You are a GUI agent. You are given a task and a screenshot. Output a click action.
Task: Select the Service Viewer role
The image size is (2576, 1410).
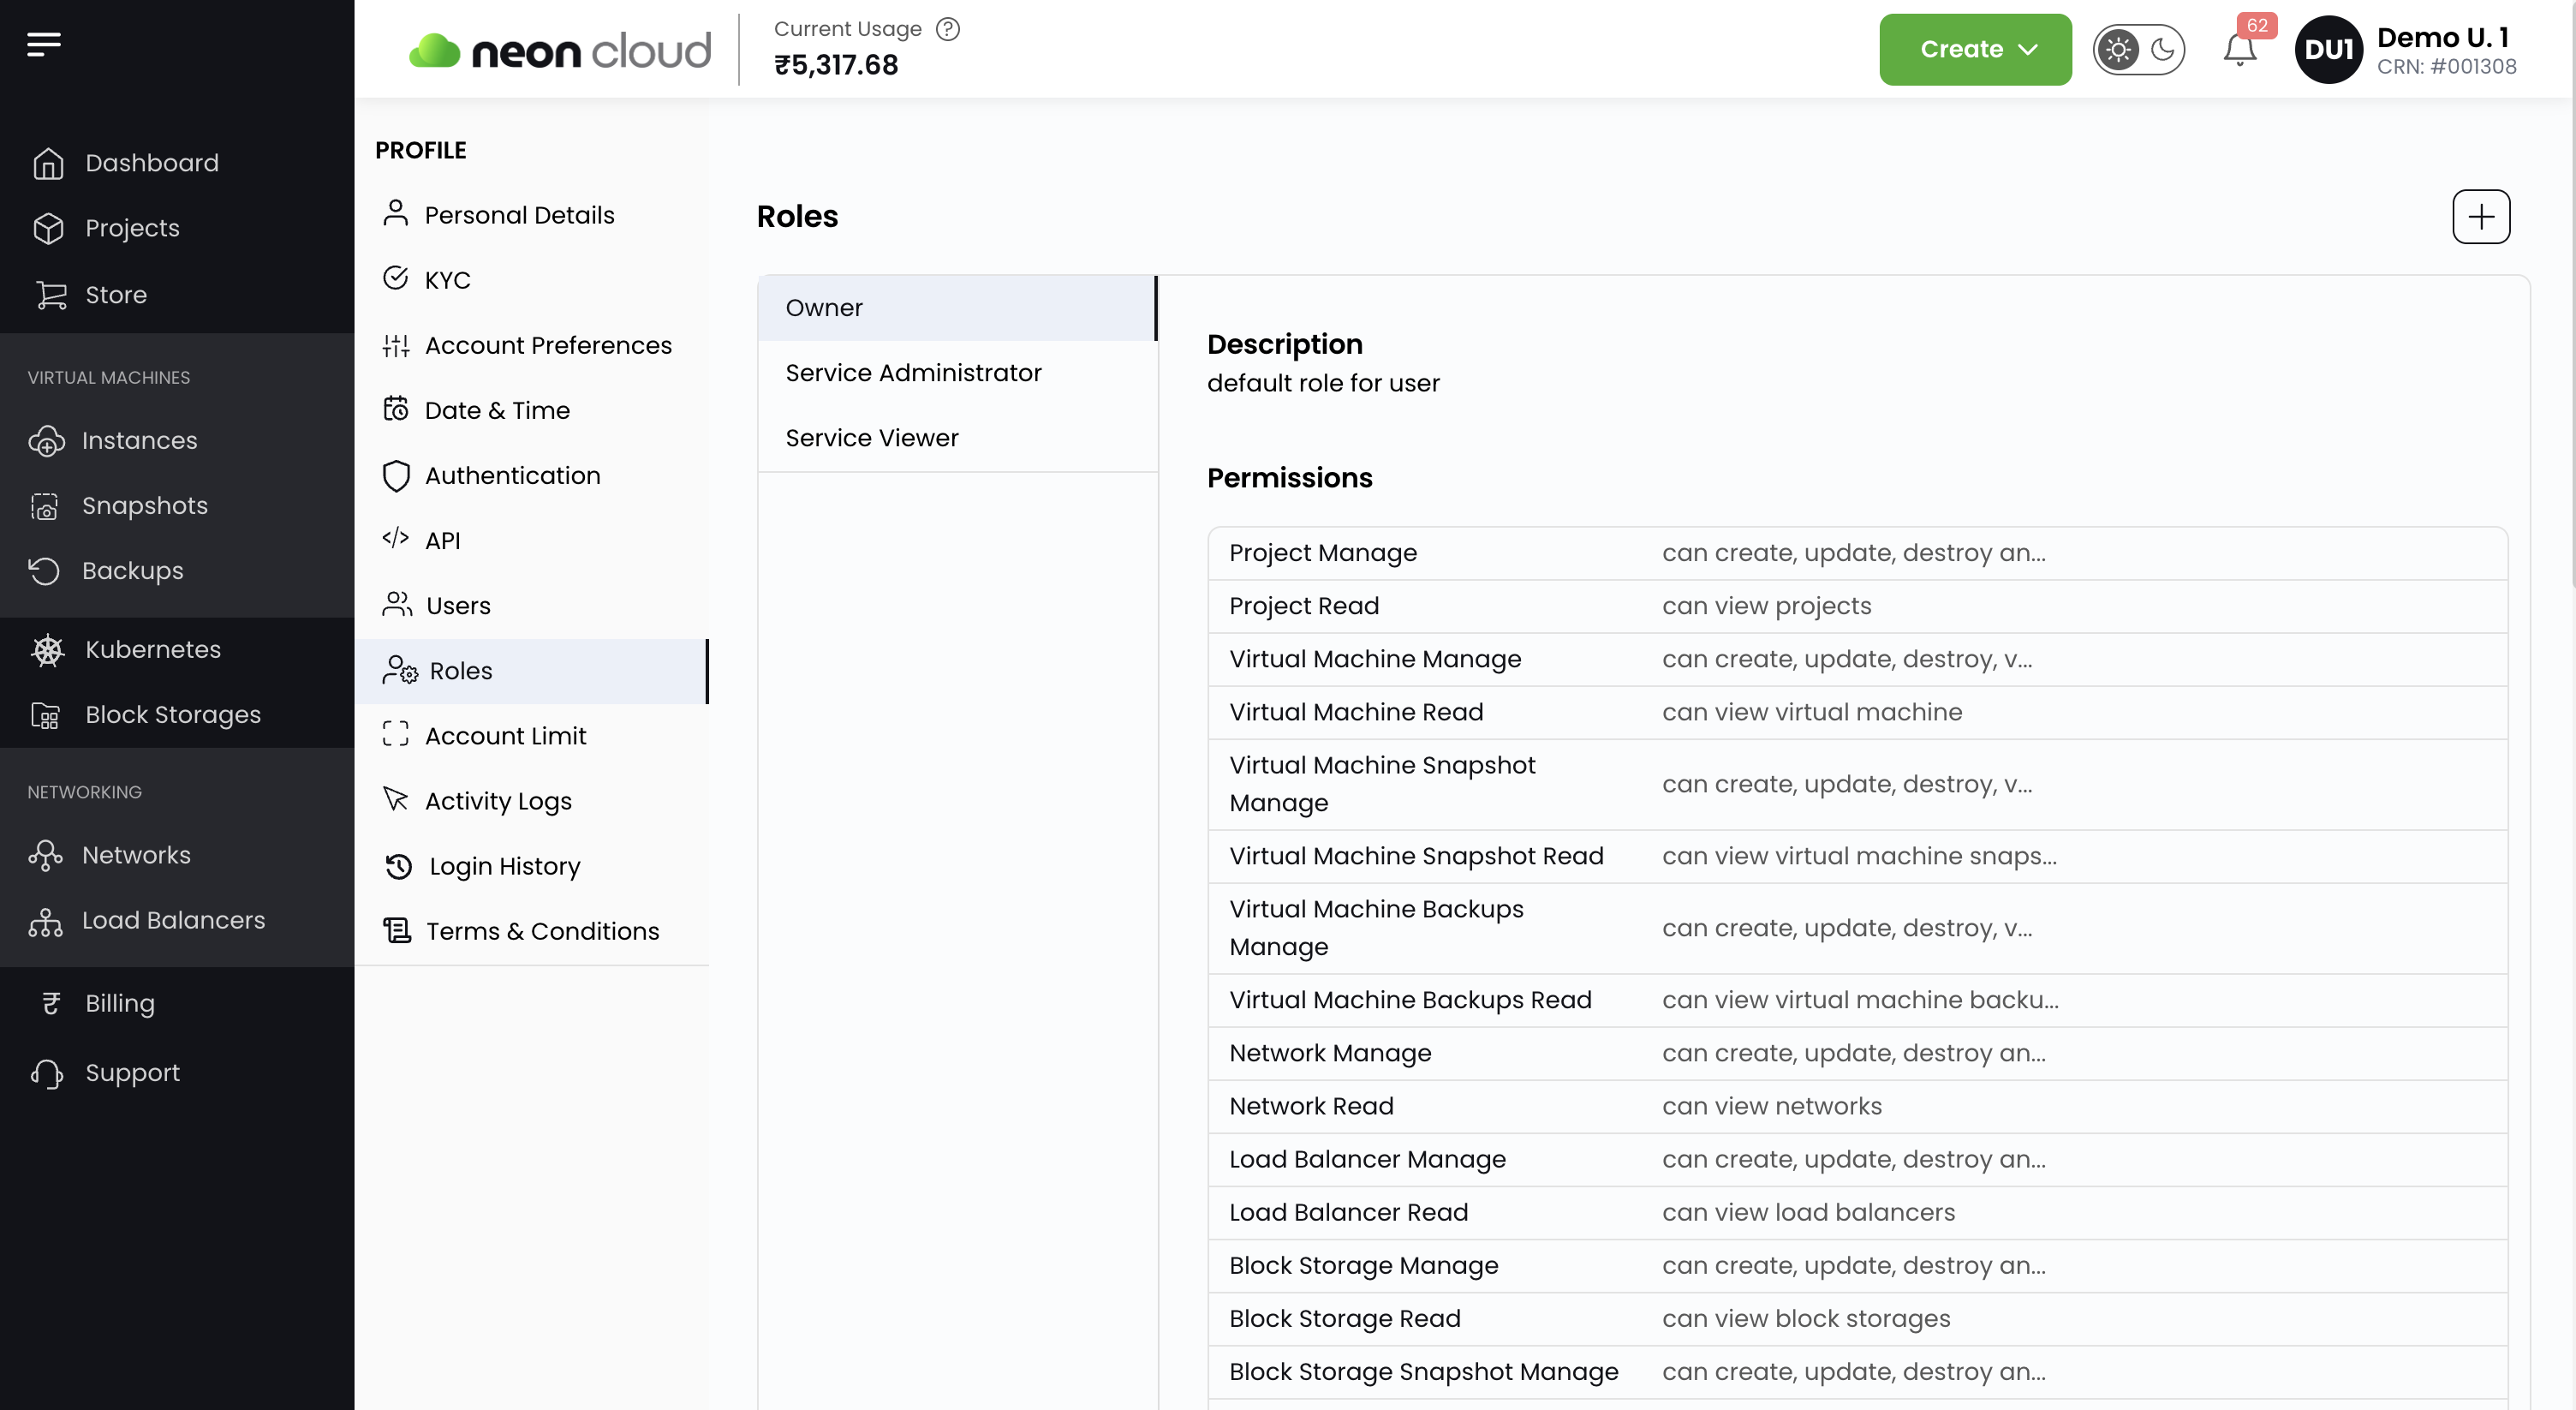click(871, 438)
